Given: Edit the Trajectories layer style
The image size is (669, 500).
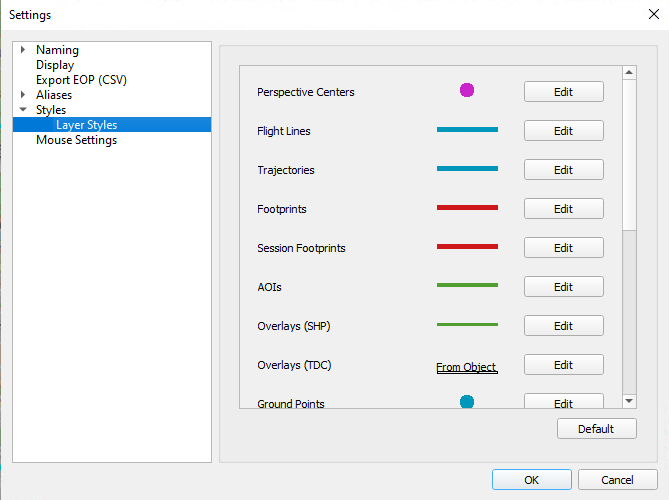Looking at the screenshot, I should pyautogui.click(x=563, y=170).
